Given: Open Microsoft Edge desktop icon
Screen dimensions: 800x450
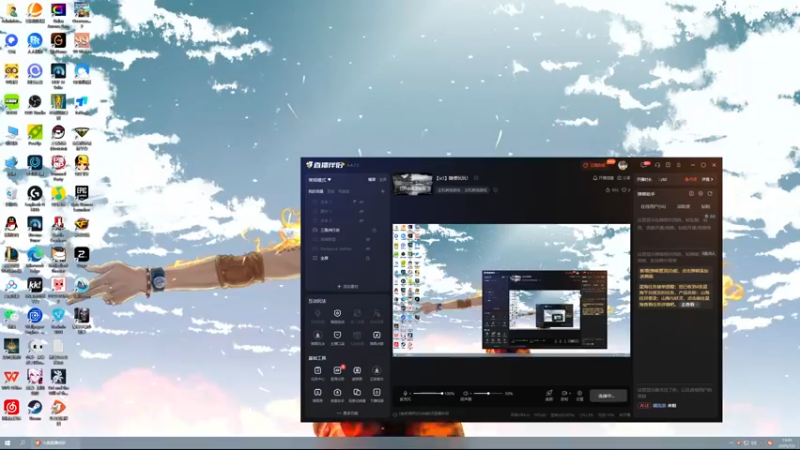Looking at the screenshot, I should [35, 259].
